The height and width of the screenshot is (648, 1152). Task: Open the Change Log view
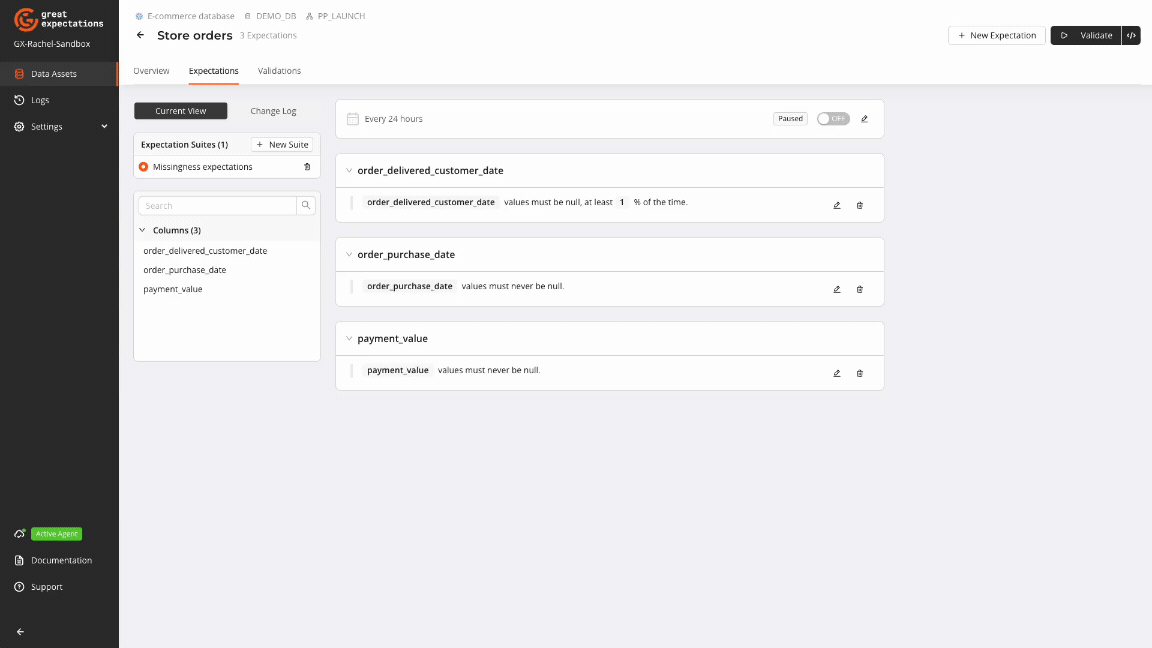(272, 111)
